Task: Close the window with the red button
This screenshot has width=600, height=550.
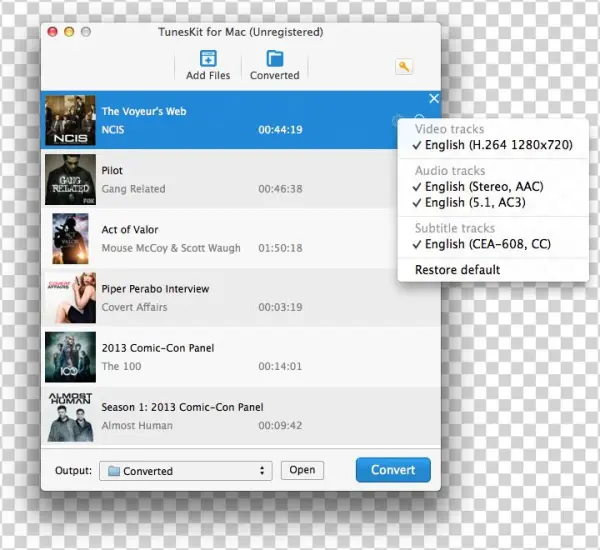Action: pos(52,32)
